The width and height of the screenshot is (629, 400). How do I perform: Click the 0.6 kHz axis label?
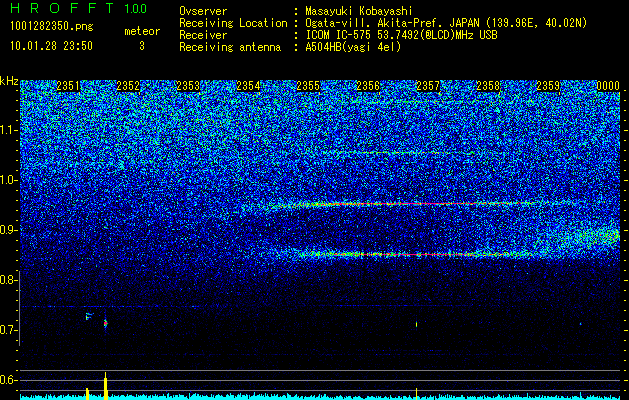click(x=9, y=380)
